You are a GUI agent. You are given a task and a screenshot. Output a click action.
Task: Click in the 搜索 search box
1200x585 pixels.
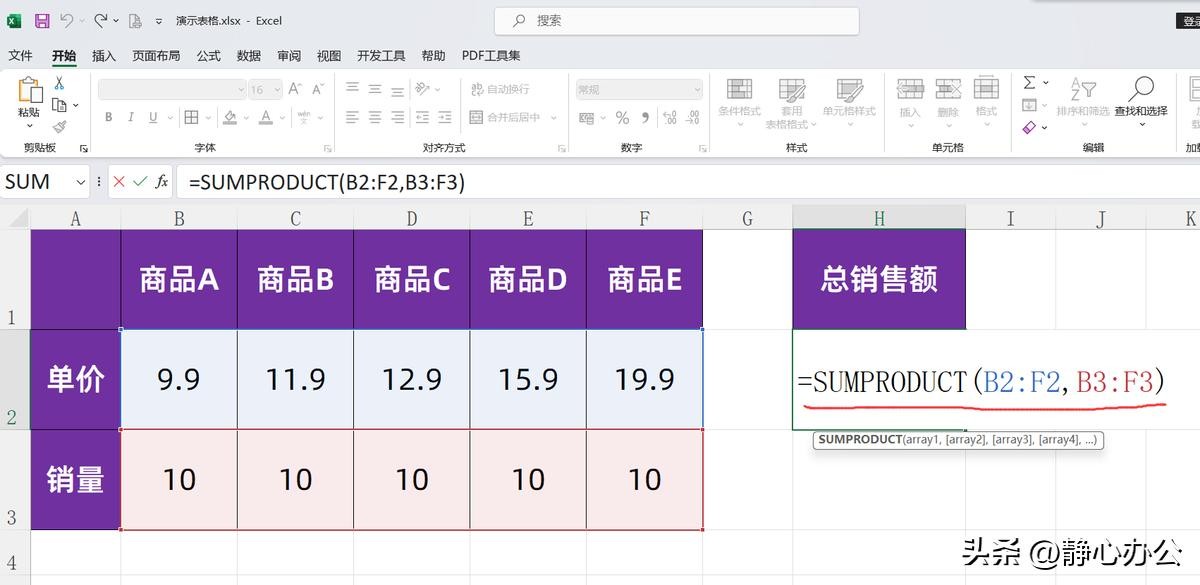[x=676, y=20]
